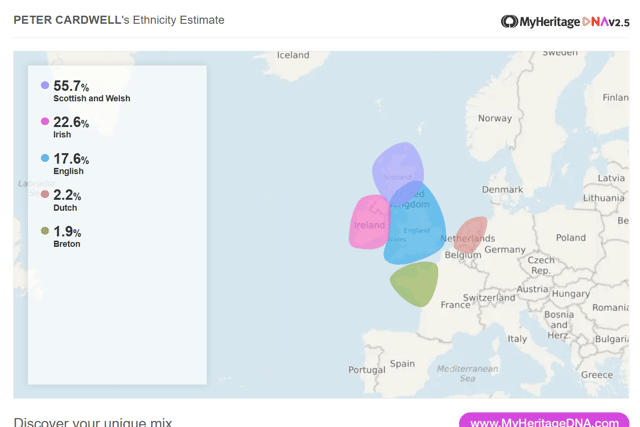Select the 1.9% Breton entry

61,237
